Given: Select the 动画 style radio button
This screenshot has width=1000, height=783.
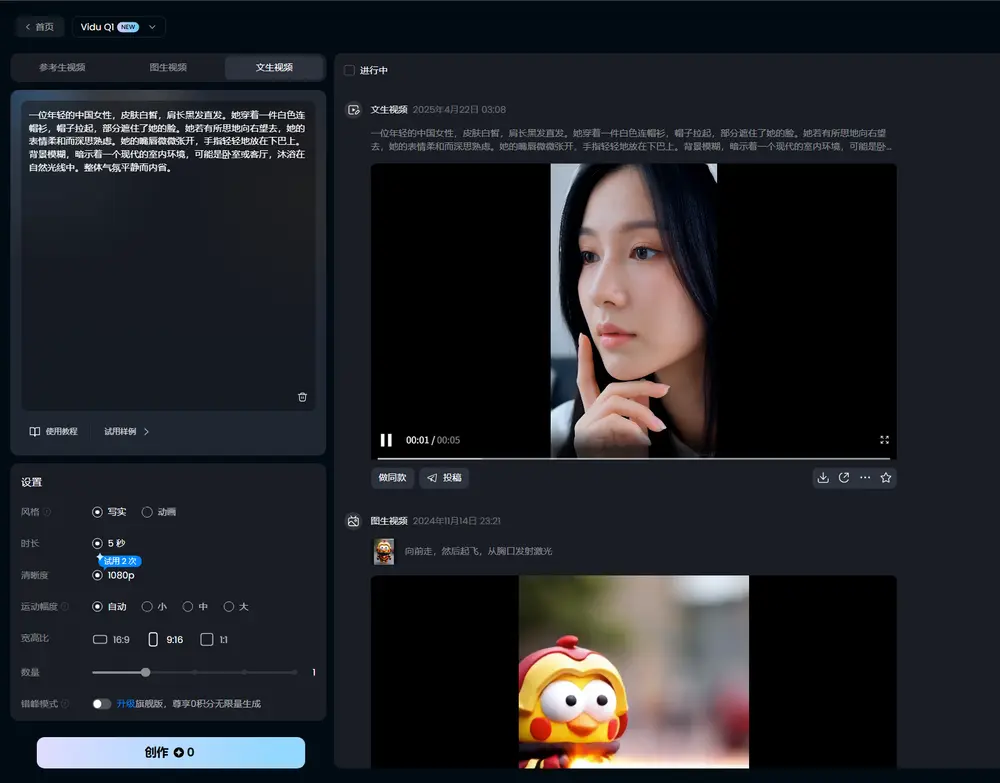Looking at the screenshot, I should tap(147, 512).
